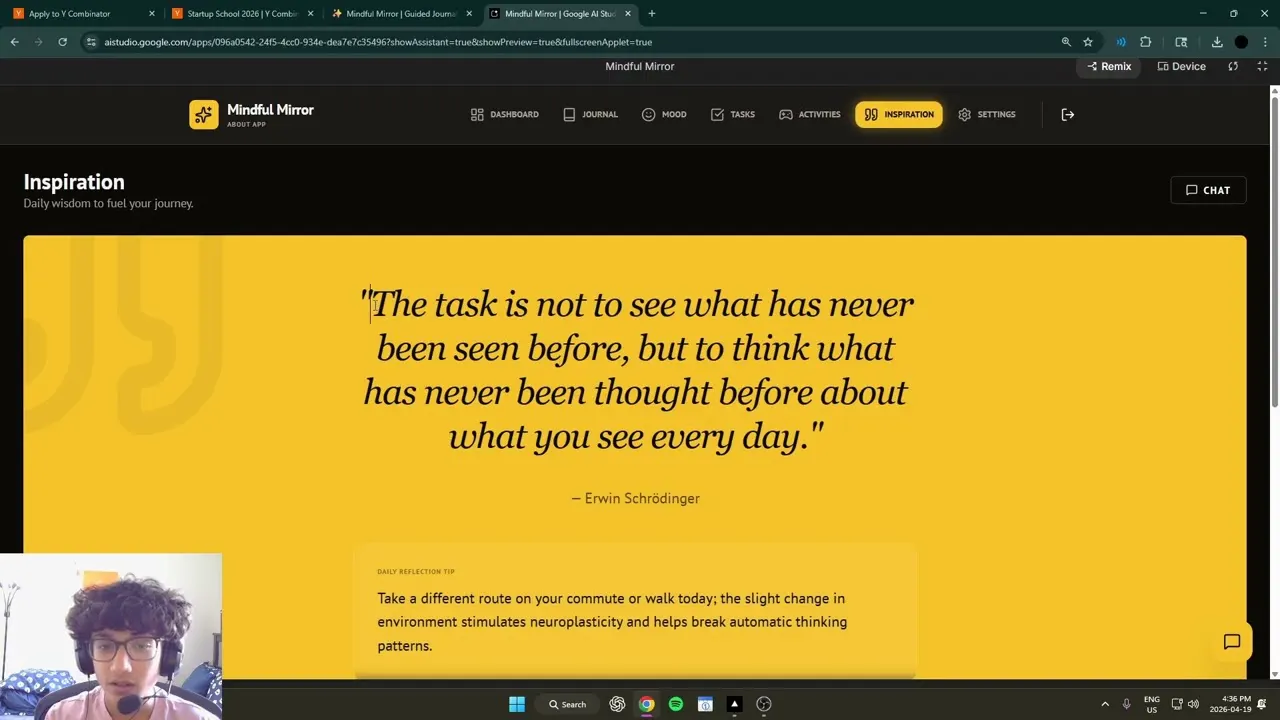Screen dimensions: 1280x720
Task: Open the notifications bell icon
Action: point(1262,704)
